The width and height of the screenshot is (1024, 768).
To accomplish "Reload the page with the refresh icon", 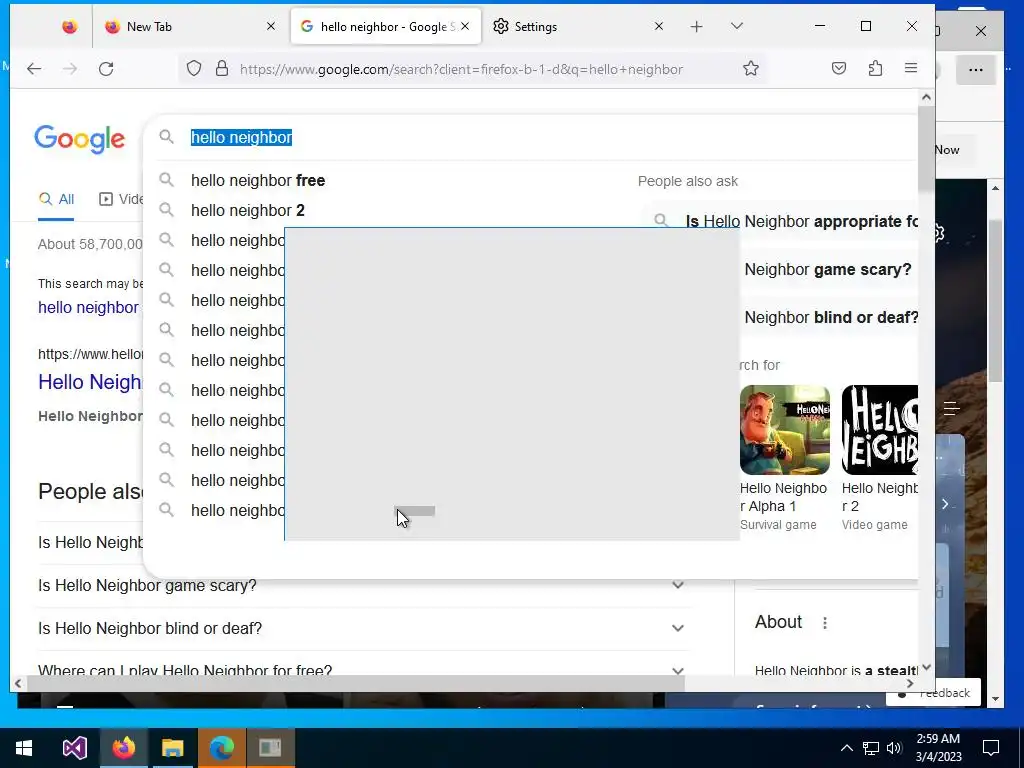I will coord(106,69).
